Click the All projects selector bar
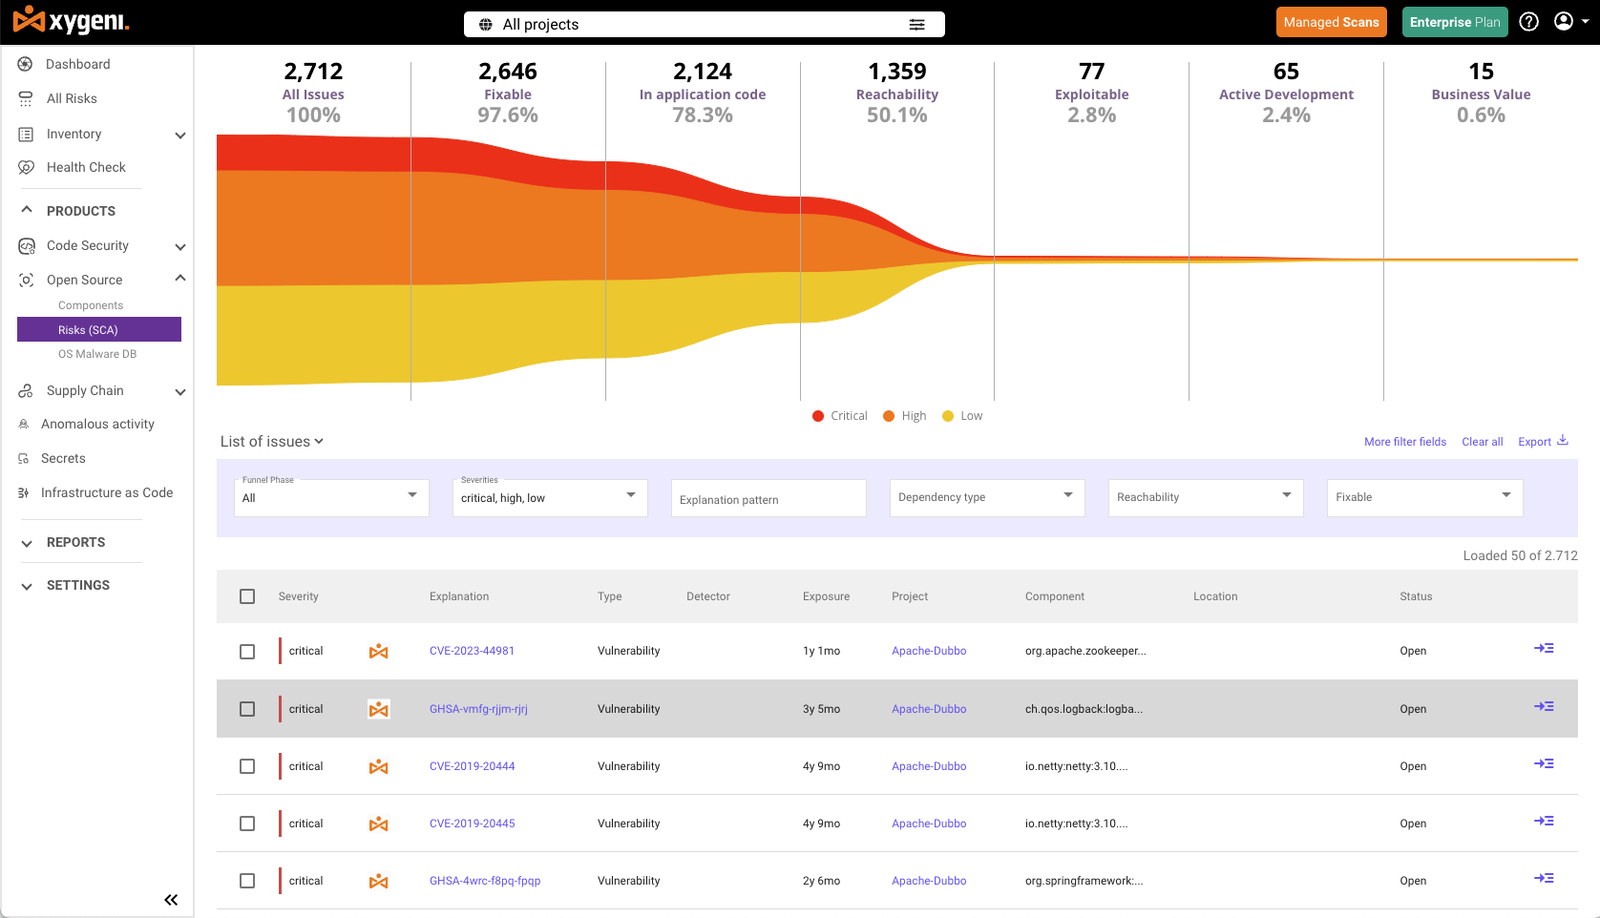The image size is (1600, 918). 704,24
